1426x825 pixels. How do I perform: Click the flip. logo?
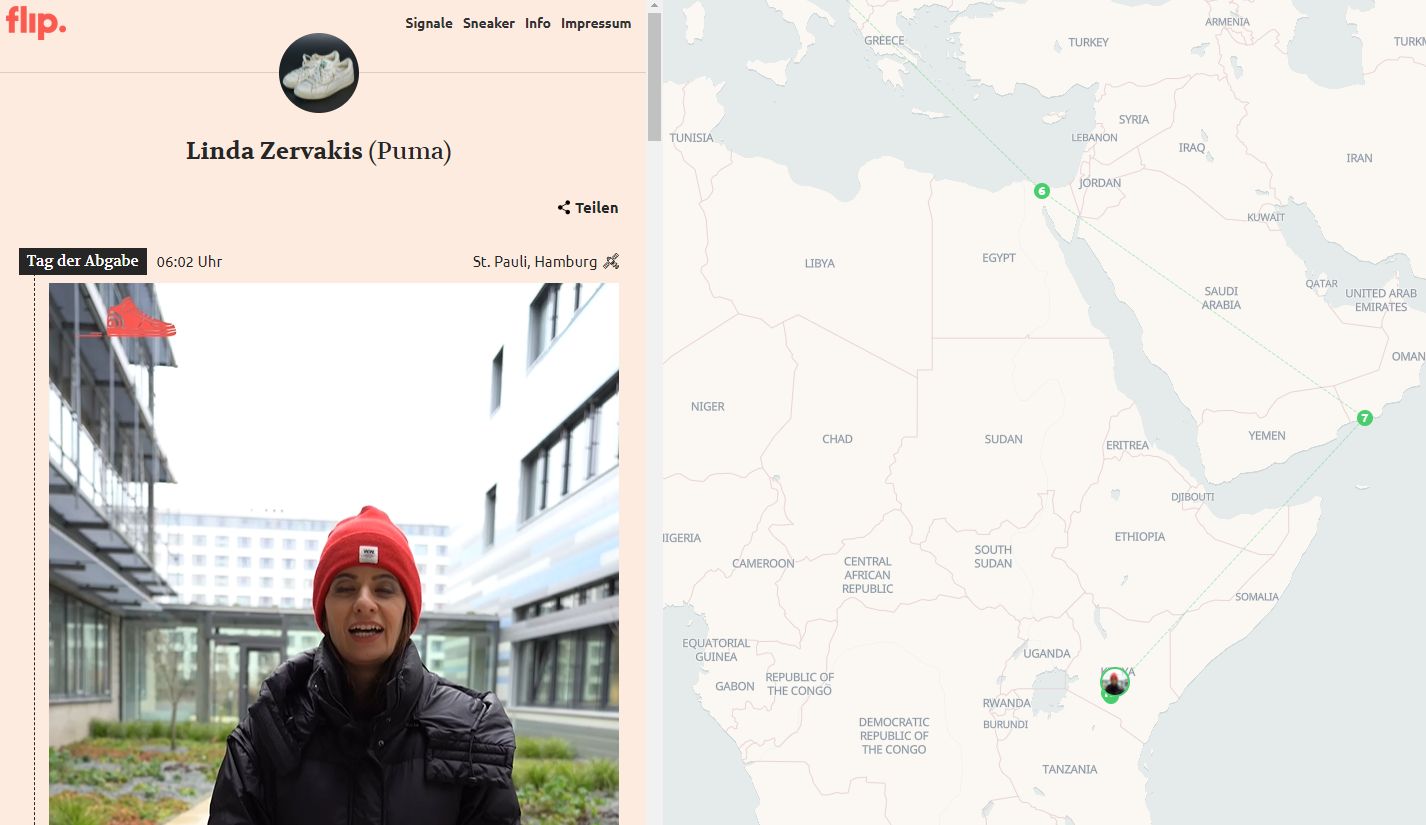tap(35, 21)
